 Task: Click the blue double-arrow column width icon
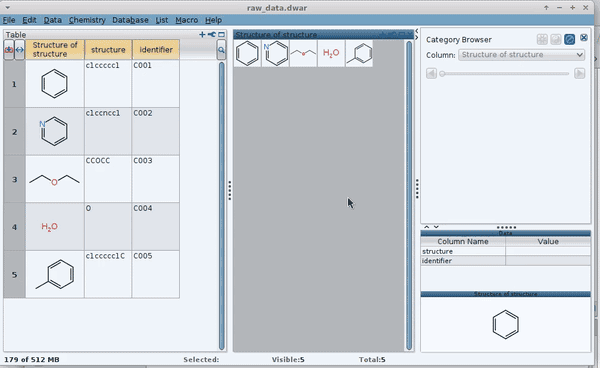click(x=20, y=50)
